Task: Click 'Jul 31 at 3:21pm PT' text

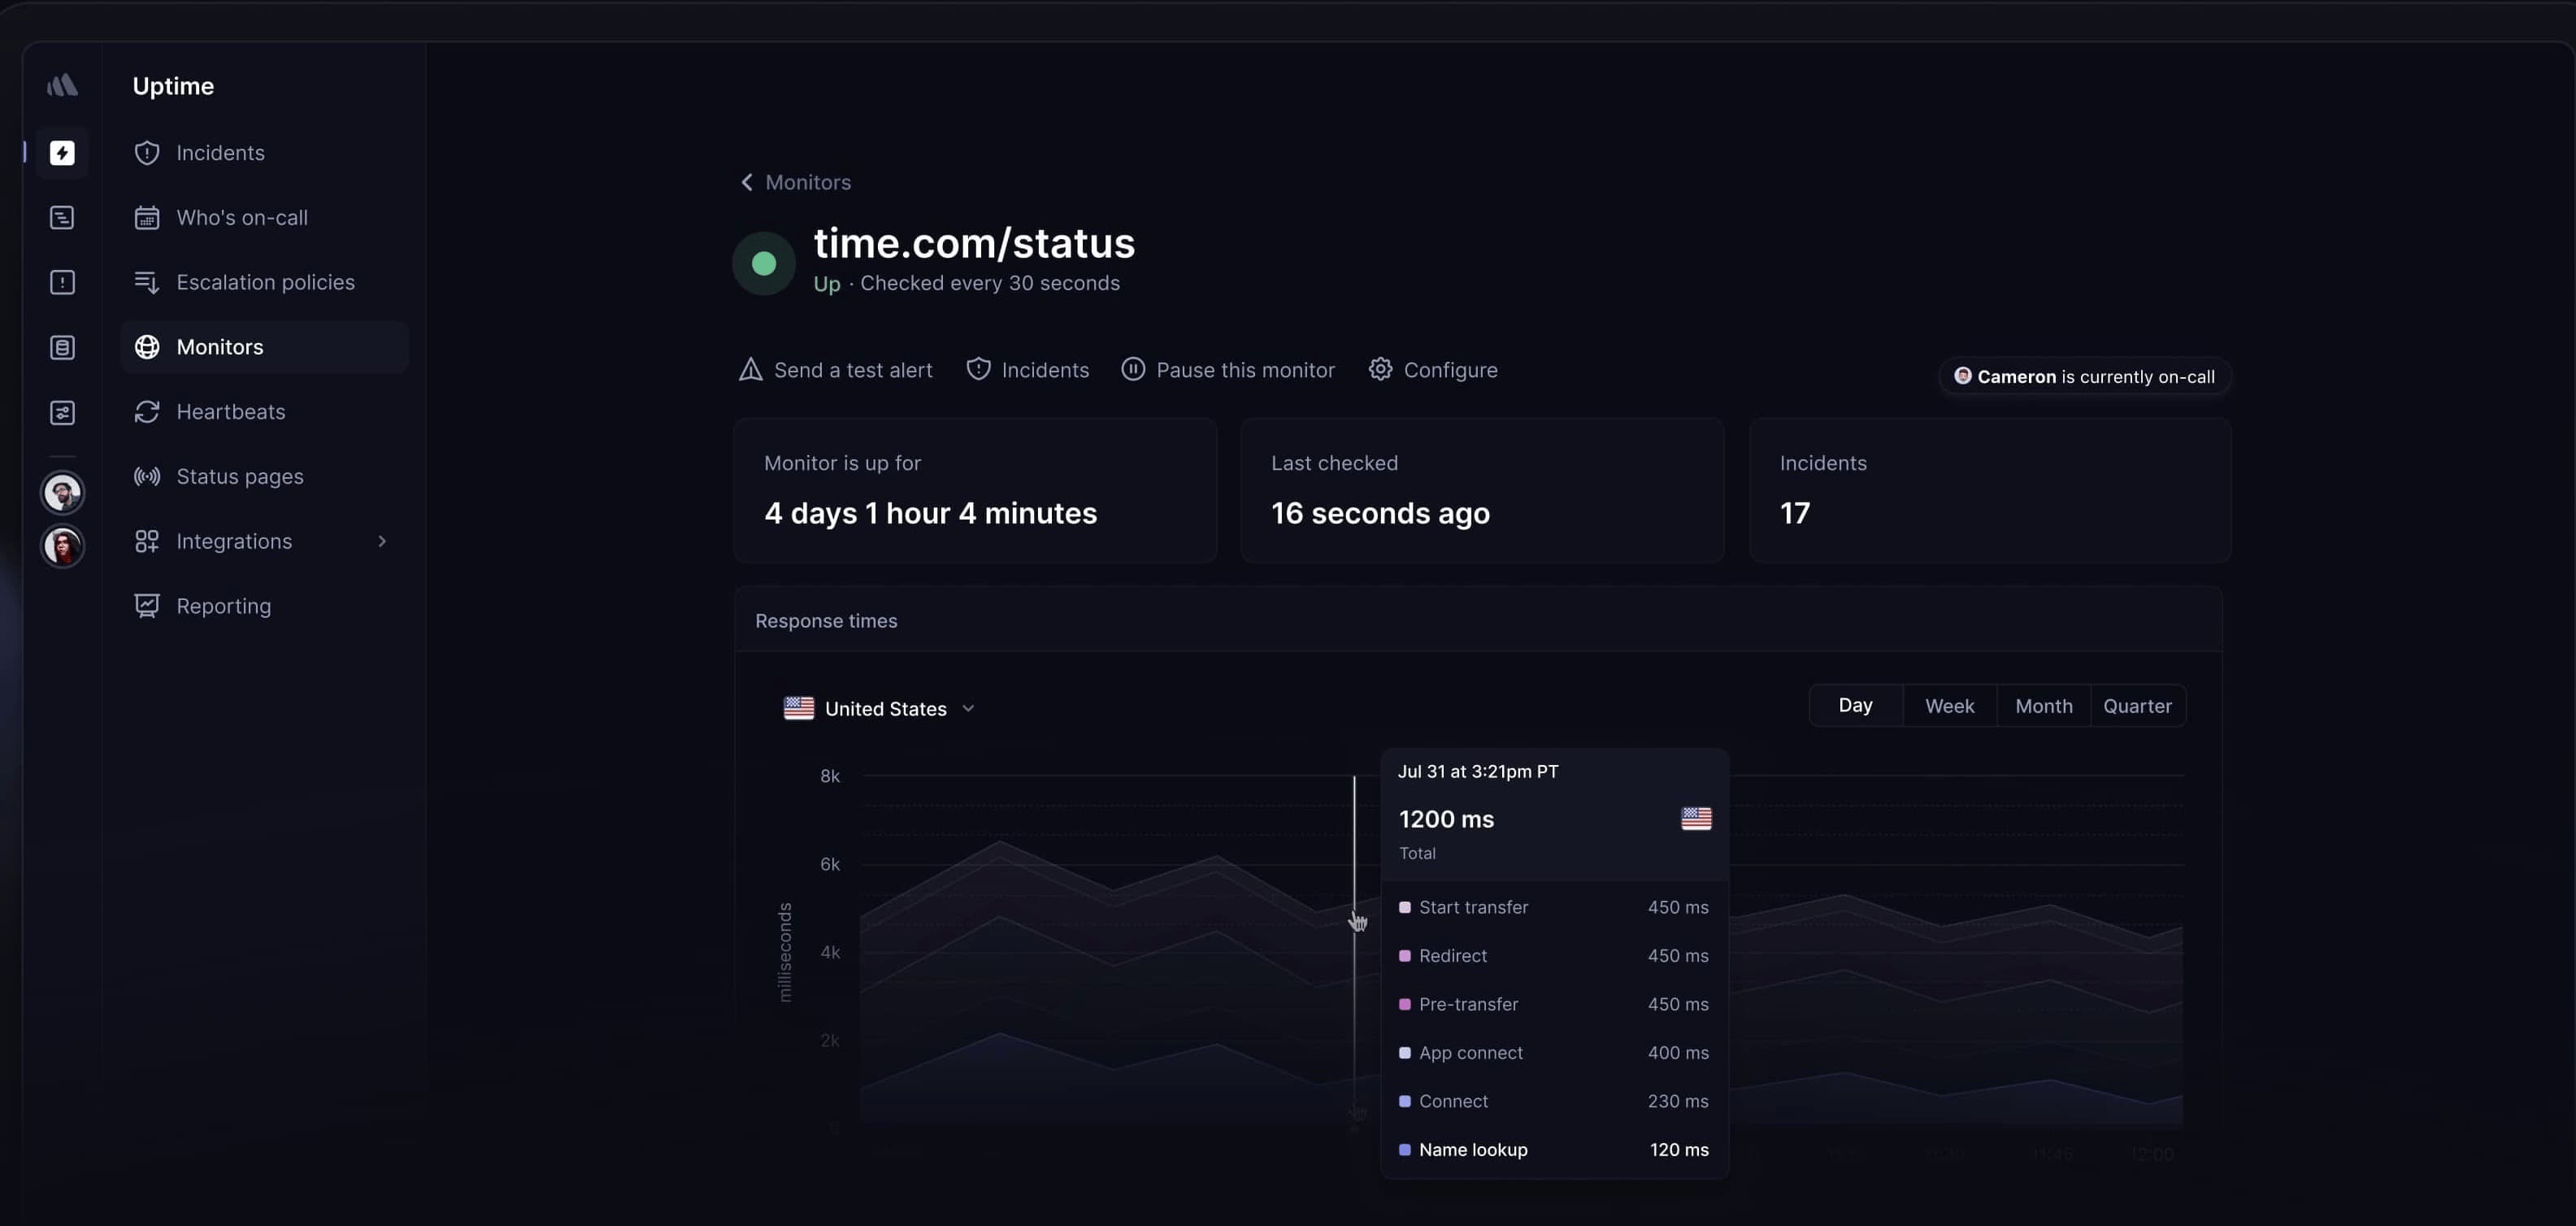Action: point(1477,772)
